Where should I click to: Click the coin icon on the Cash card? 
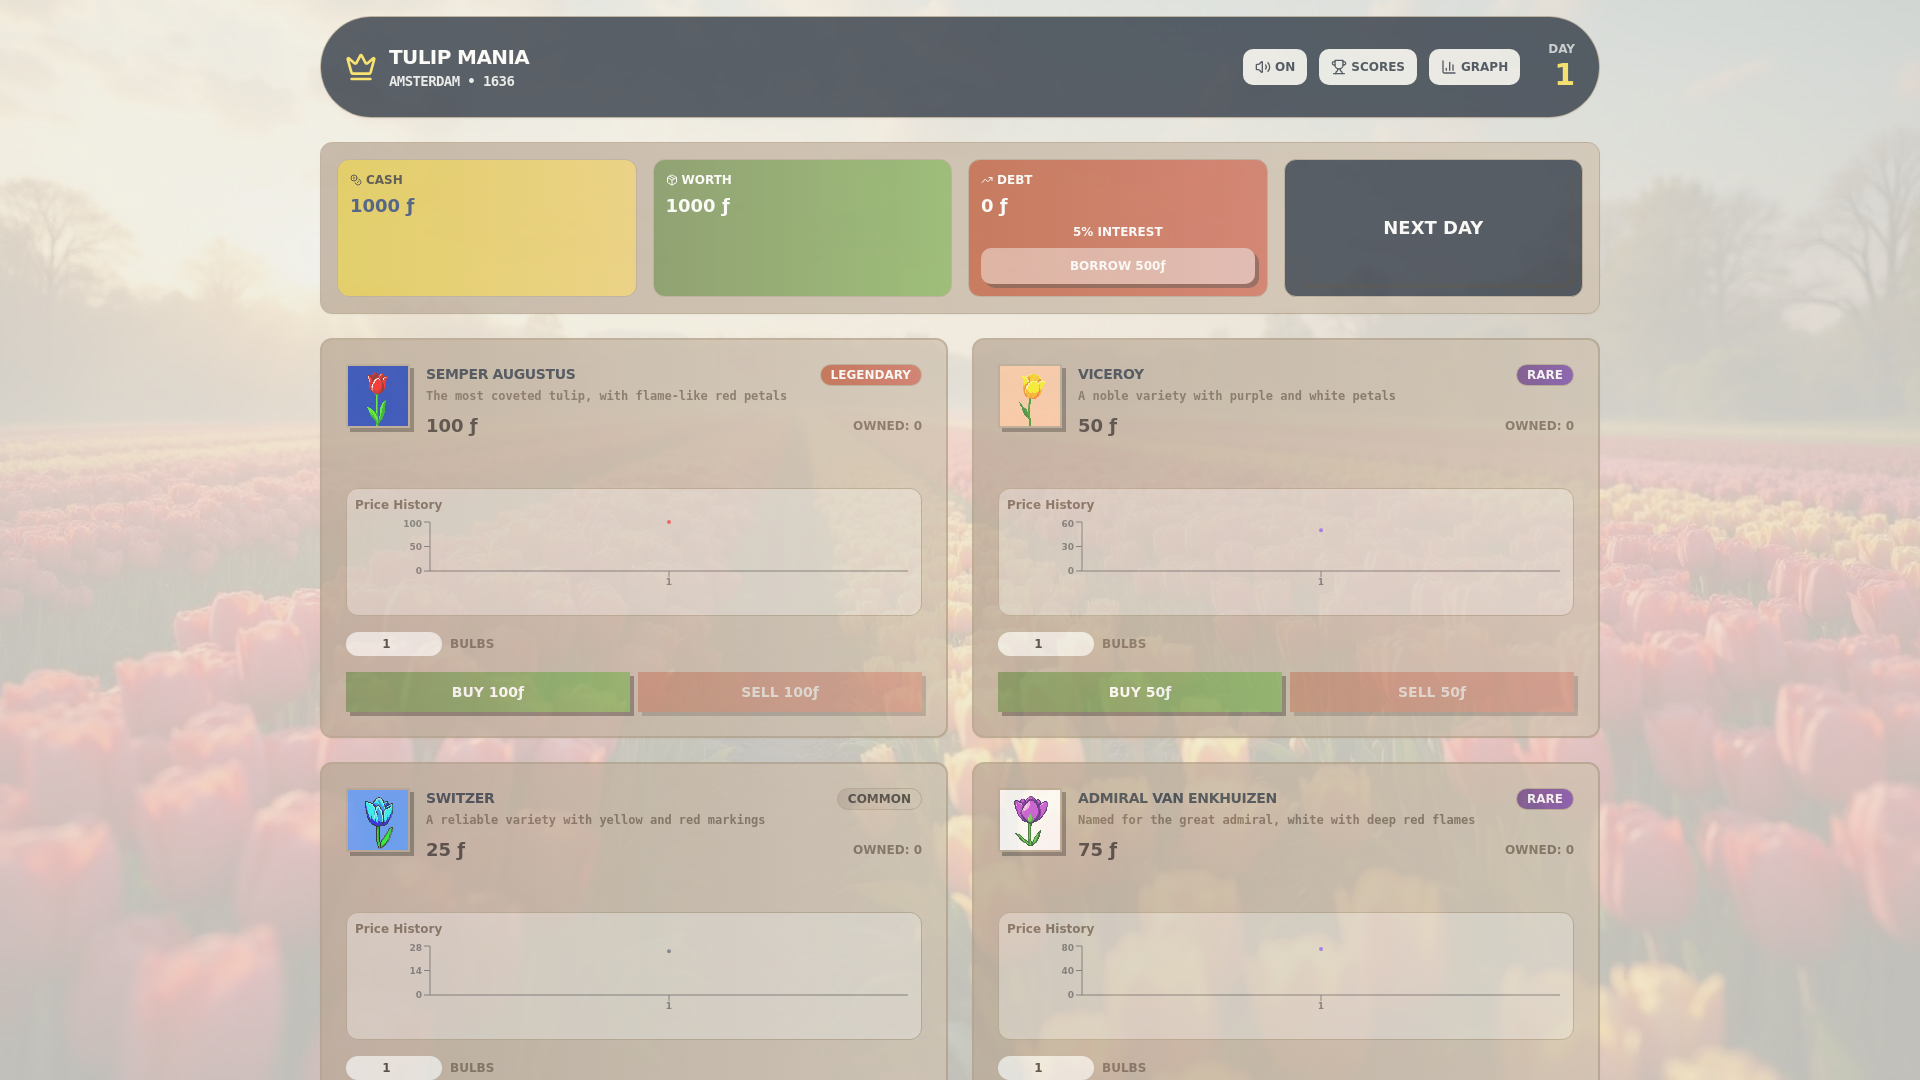click(355, 179)
